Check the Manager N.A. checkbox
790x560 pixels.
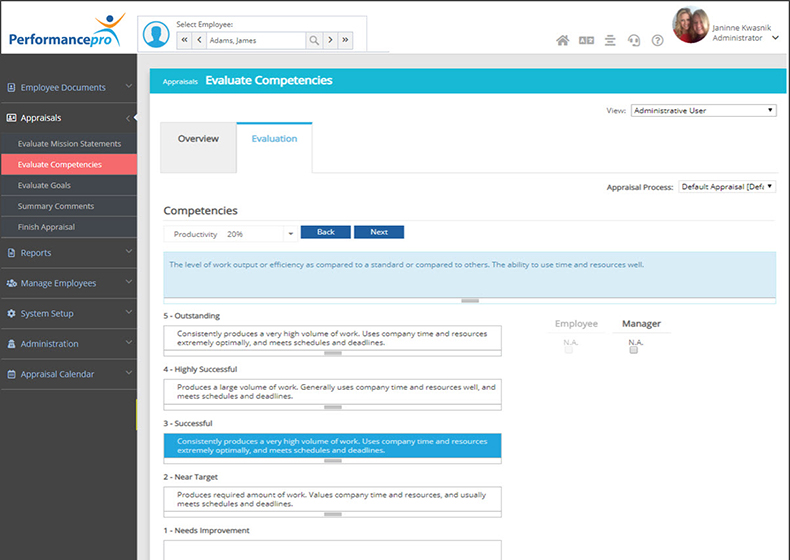coord(633,350)
